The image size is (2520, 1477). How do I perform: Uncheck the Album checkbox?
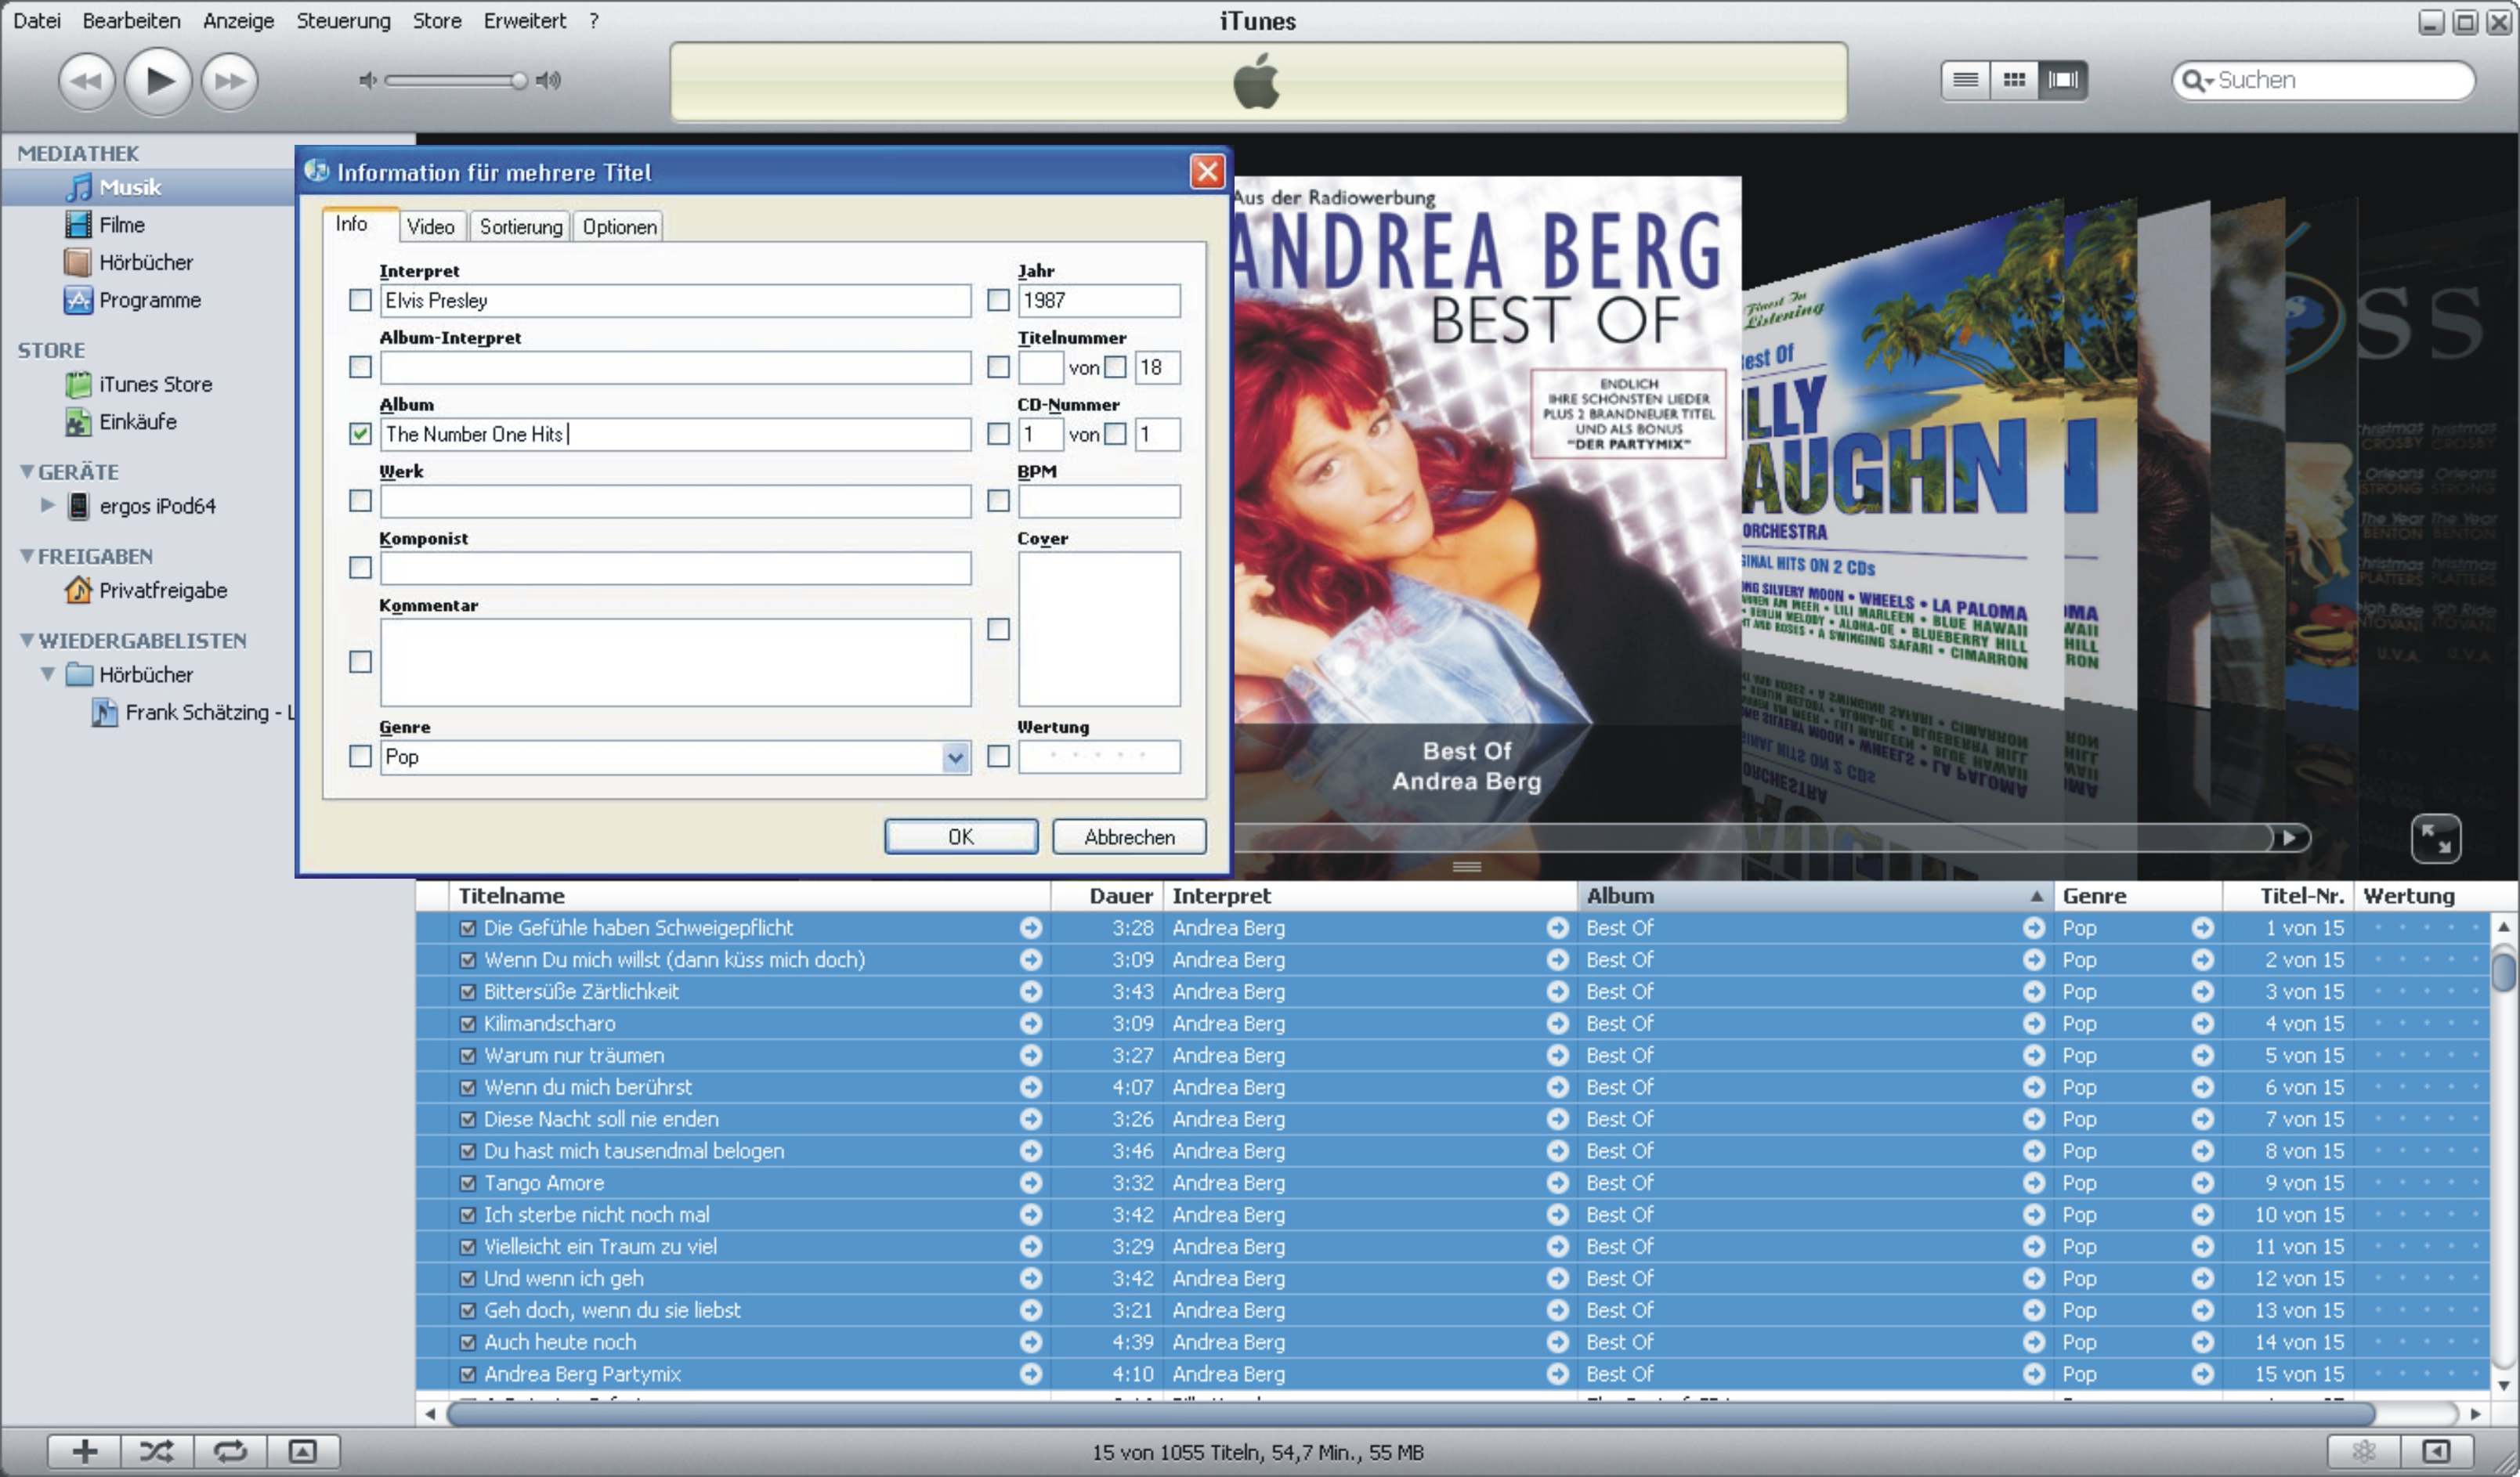[360, 434]
